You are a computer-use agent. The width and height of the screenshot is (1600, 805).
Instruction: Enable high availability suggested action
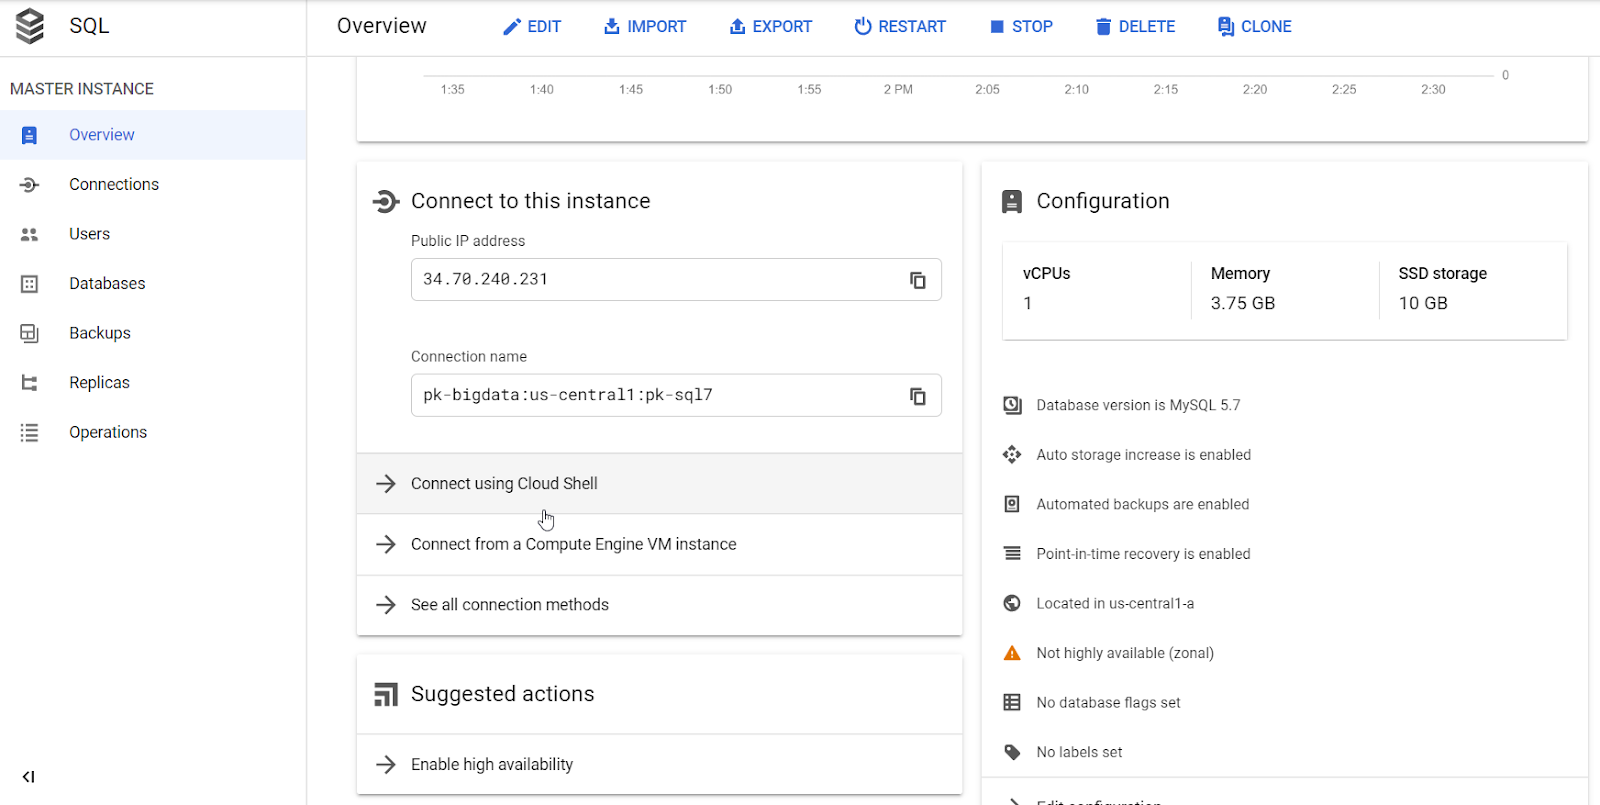point(660,765)
